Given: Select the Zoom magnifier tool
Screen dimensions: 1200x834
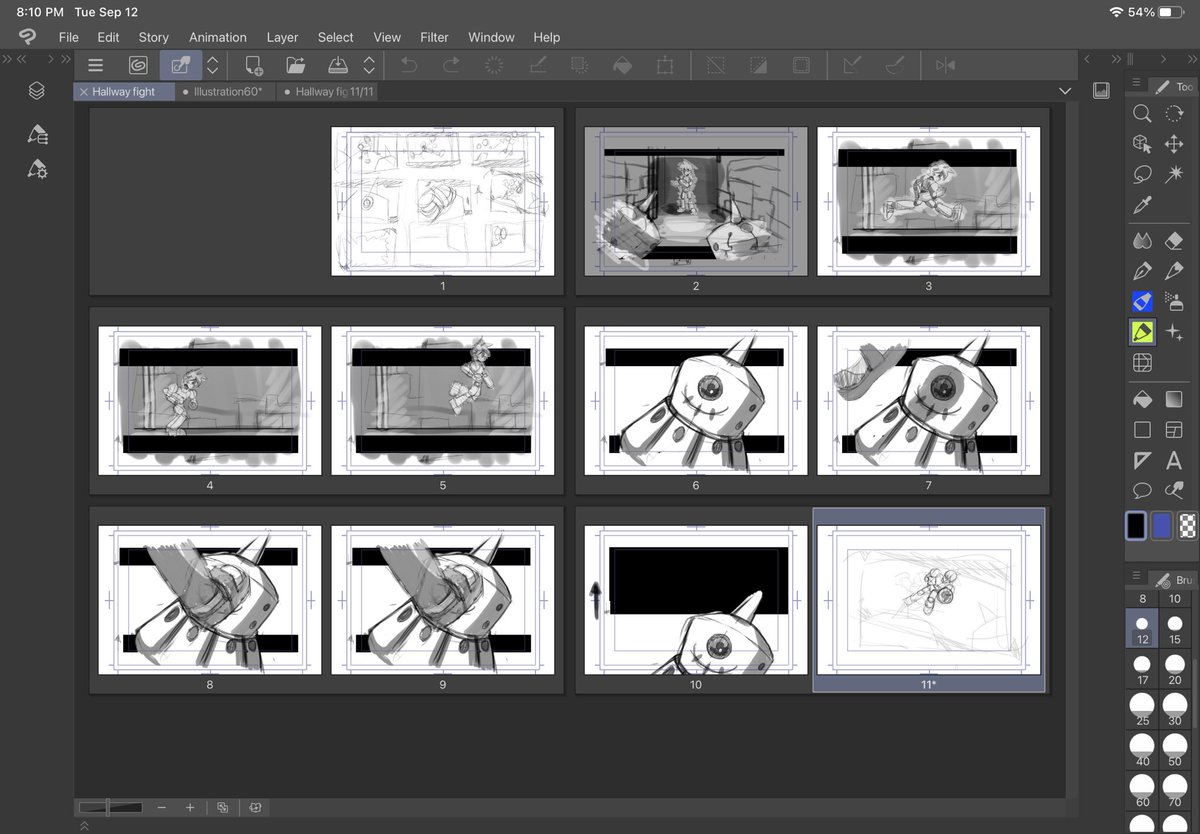Looking at the screenshot, I should (x=1142, y=114).
